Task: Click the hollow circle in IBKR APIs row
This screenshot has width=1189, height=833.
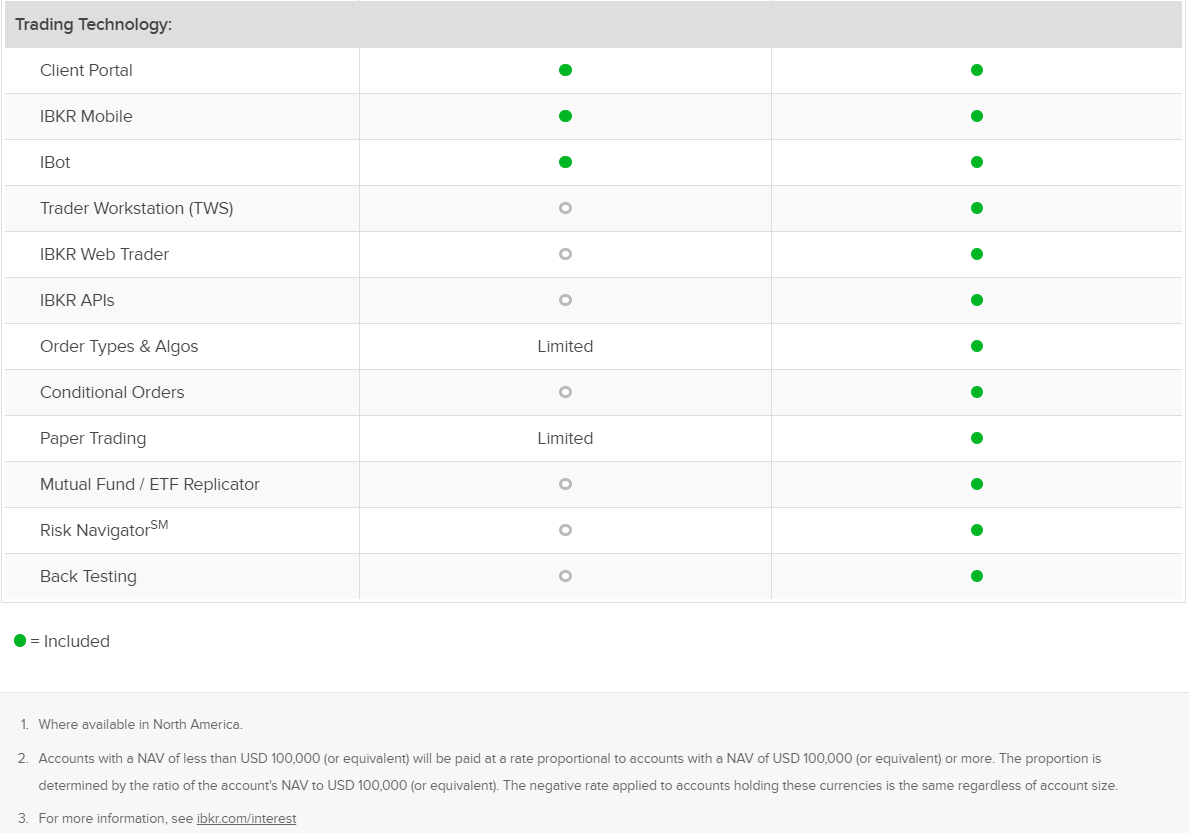Action: (565, 300)
